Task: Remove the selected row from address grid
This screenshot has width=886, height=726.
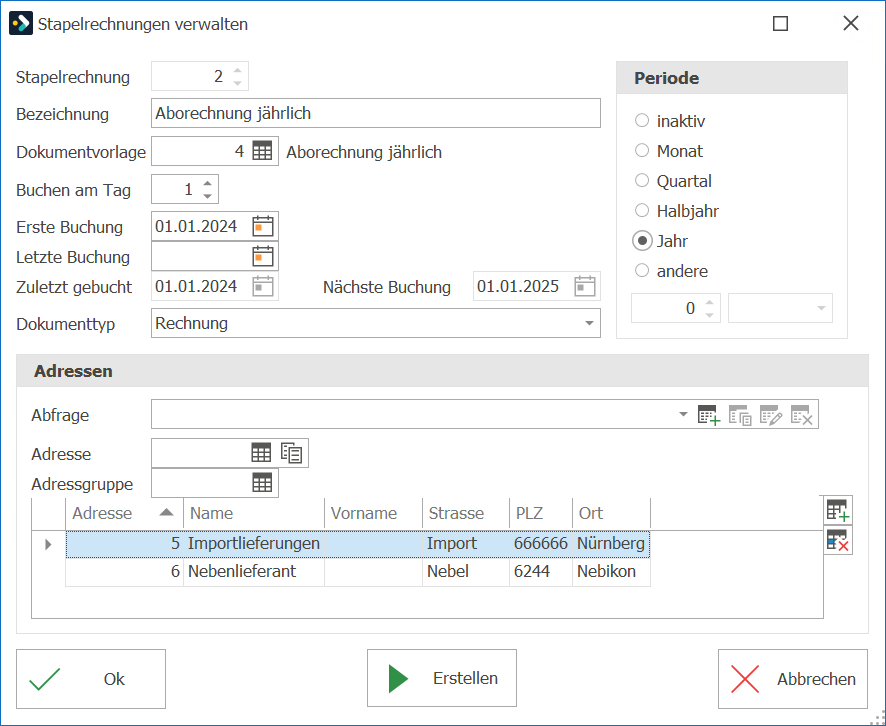Action: point(837,541)
